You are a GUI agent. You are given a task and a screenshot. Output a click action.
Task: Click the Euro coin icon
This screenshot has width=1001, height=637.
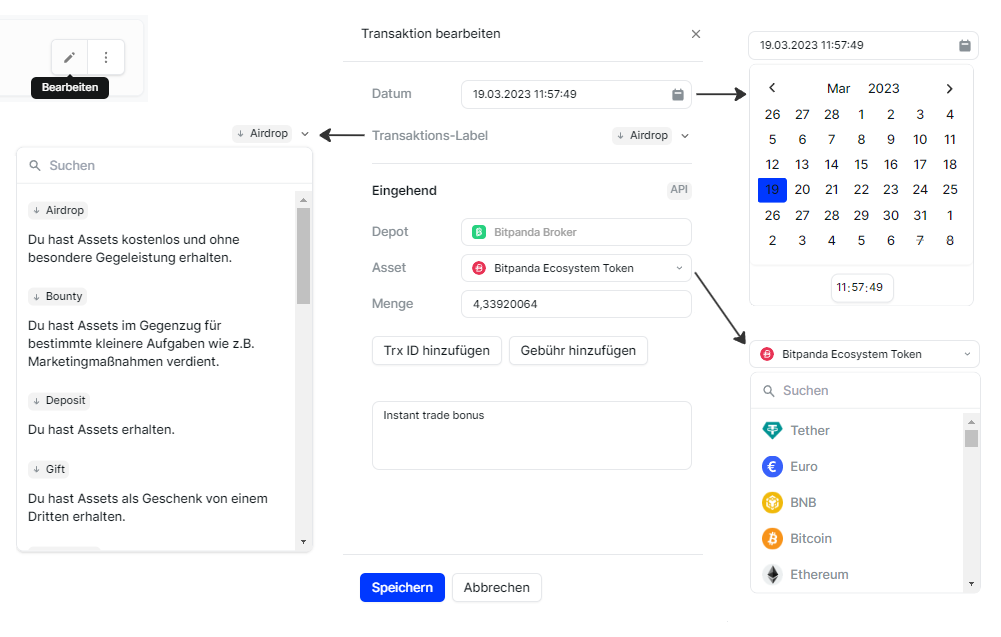tap(772, 467)
